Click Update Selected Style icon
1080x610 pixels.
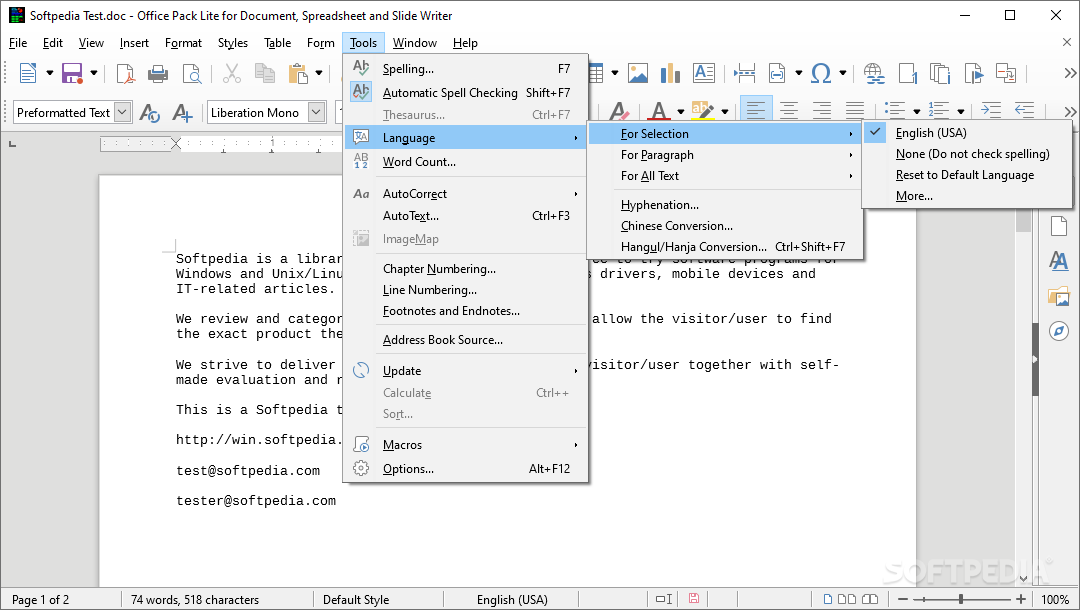(x=149, y=112)
